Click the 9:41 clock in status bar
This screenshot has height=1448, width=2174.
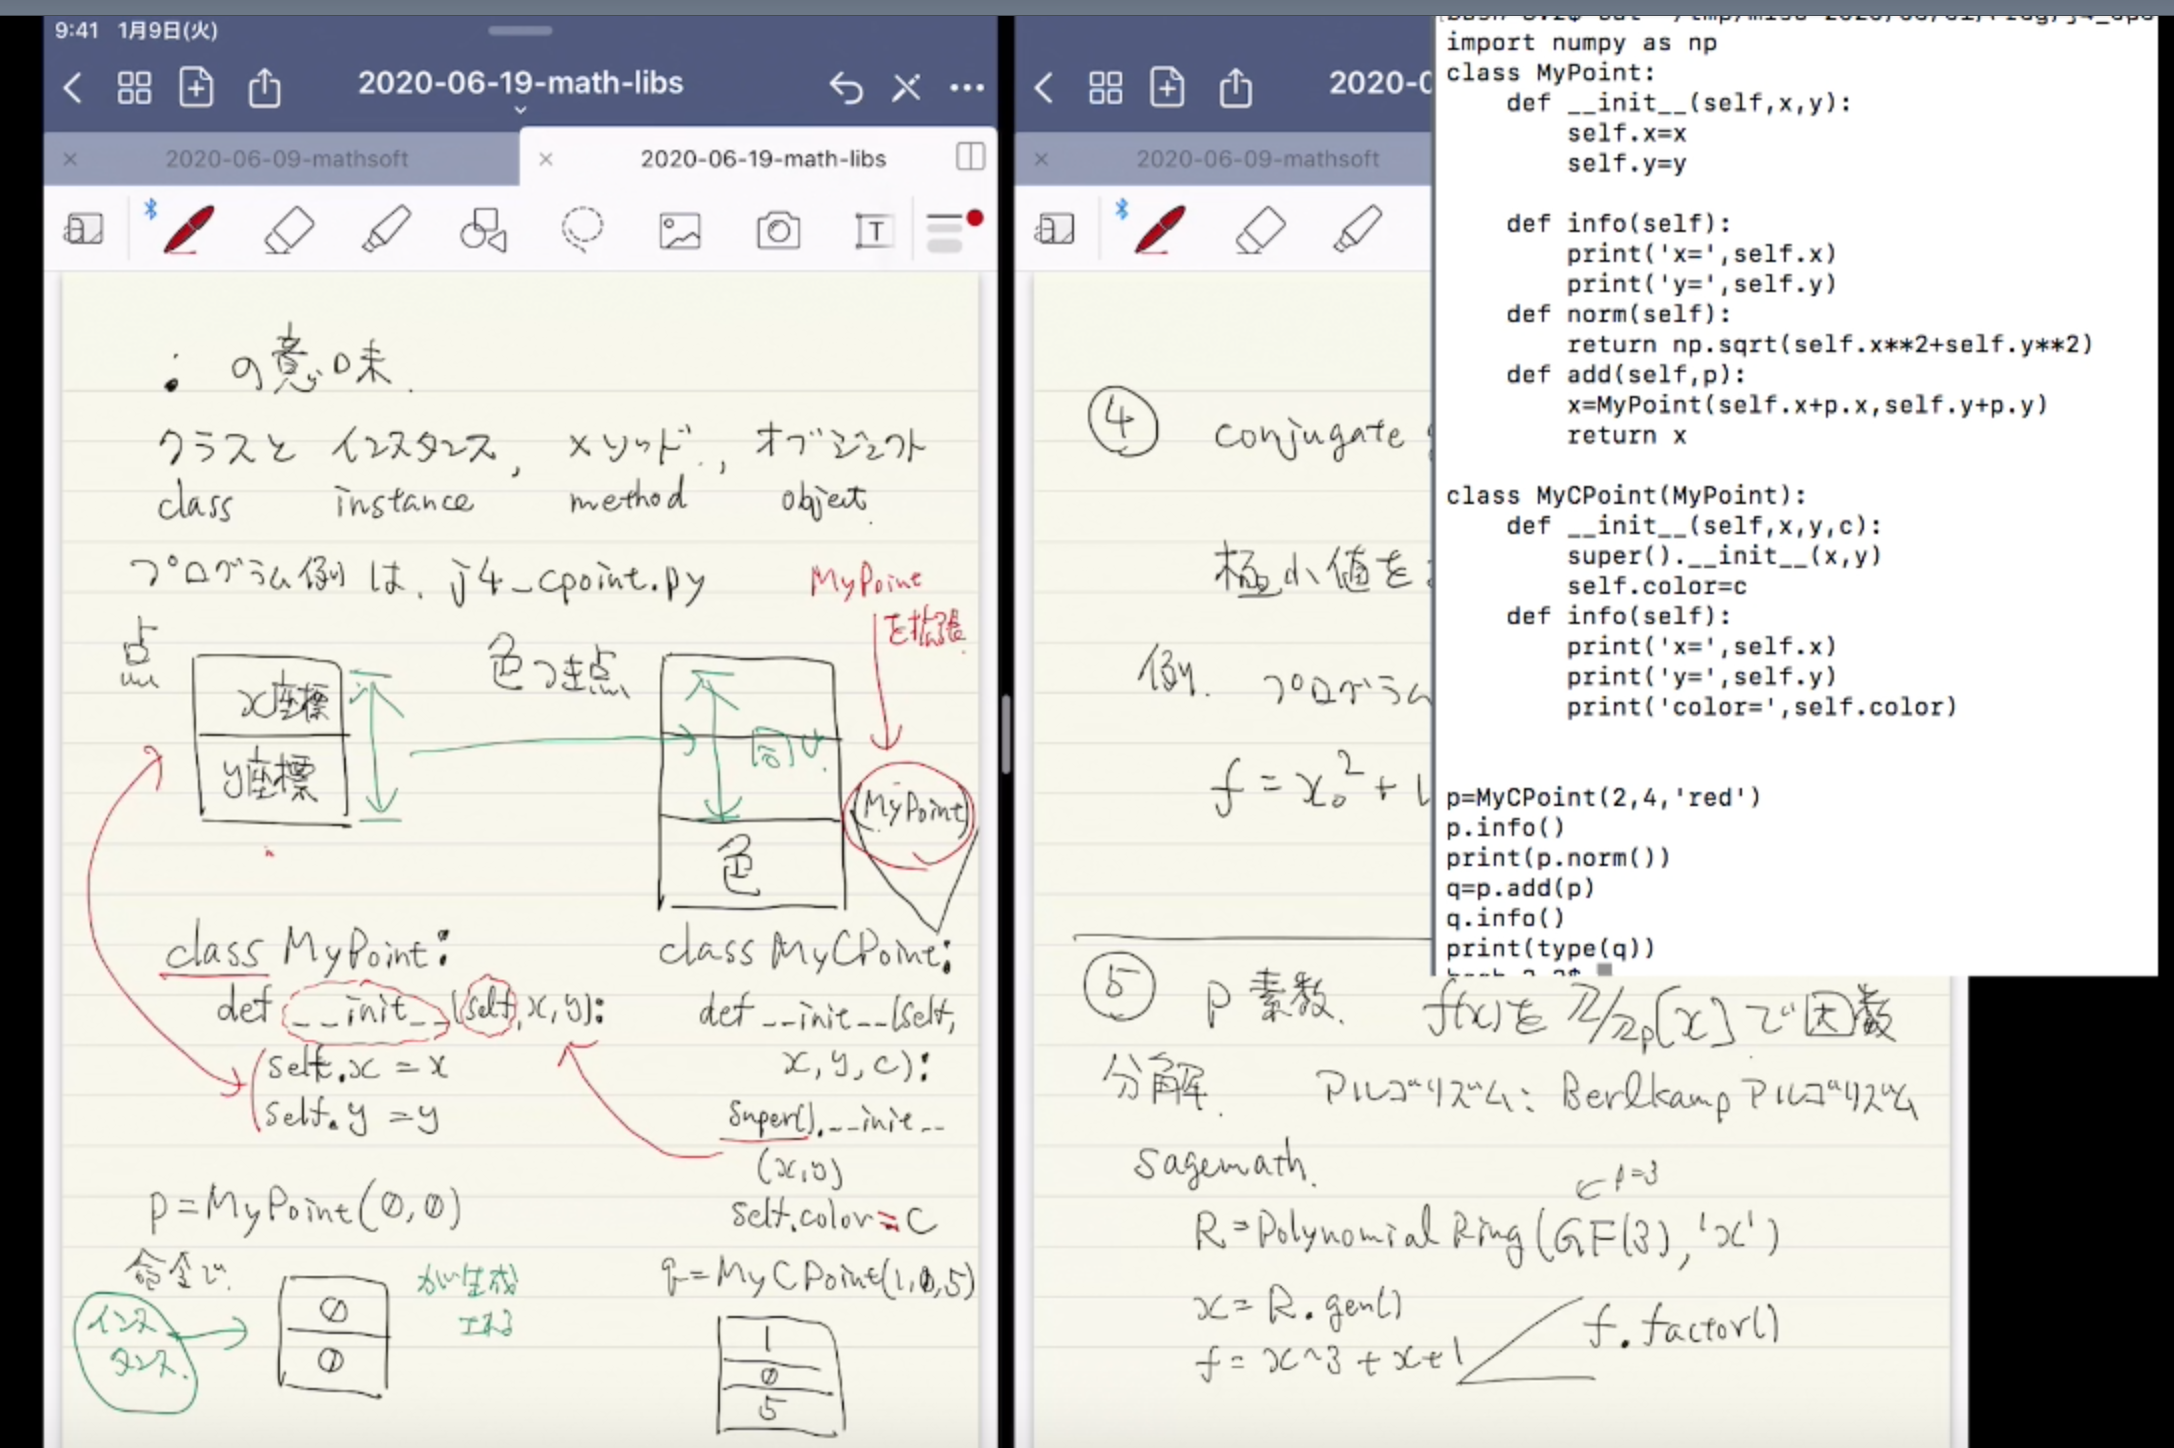[76, 30]
